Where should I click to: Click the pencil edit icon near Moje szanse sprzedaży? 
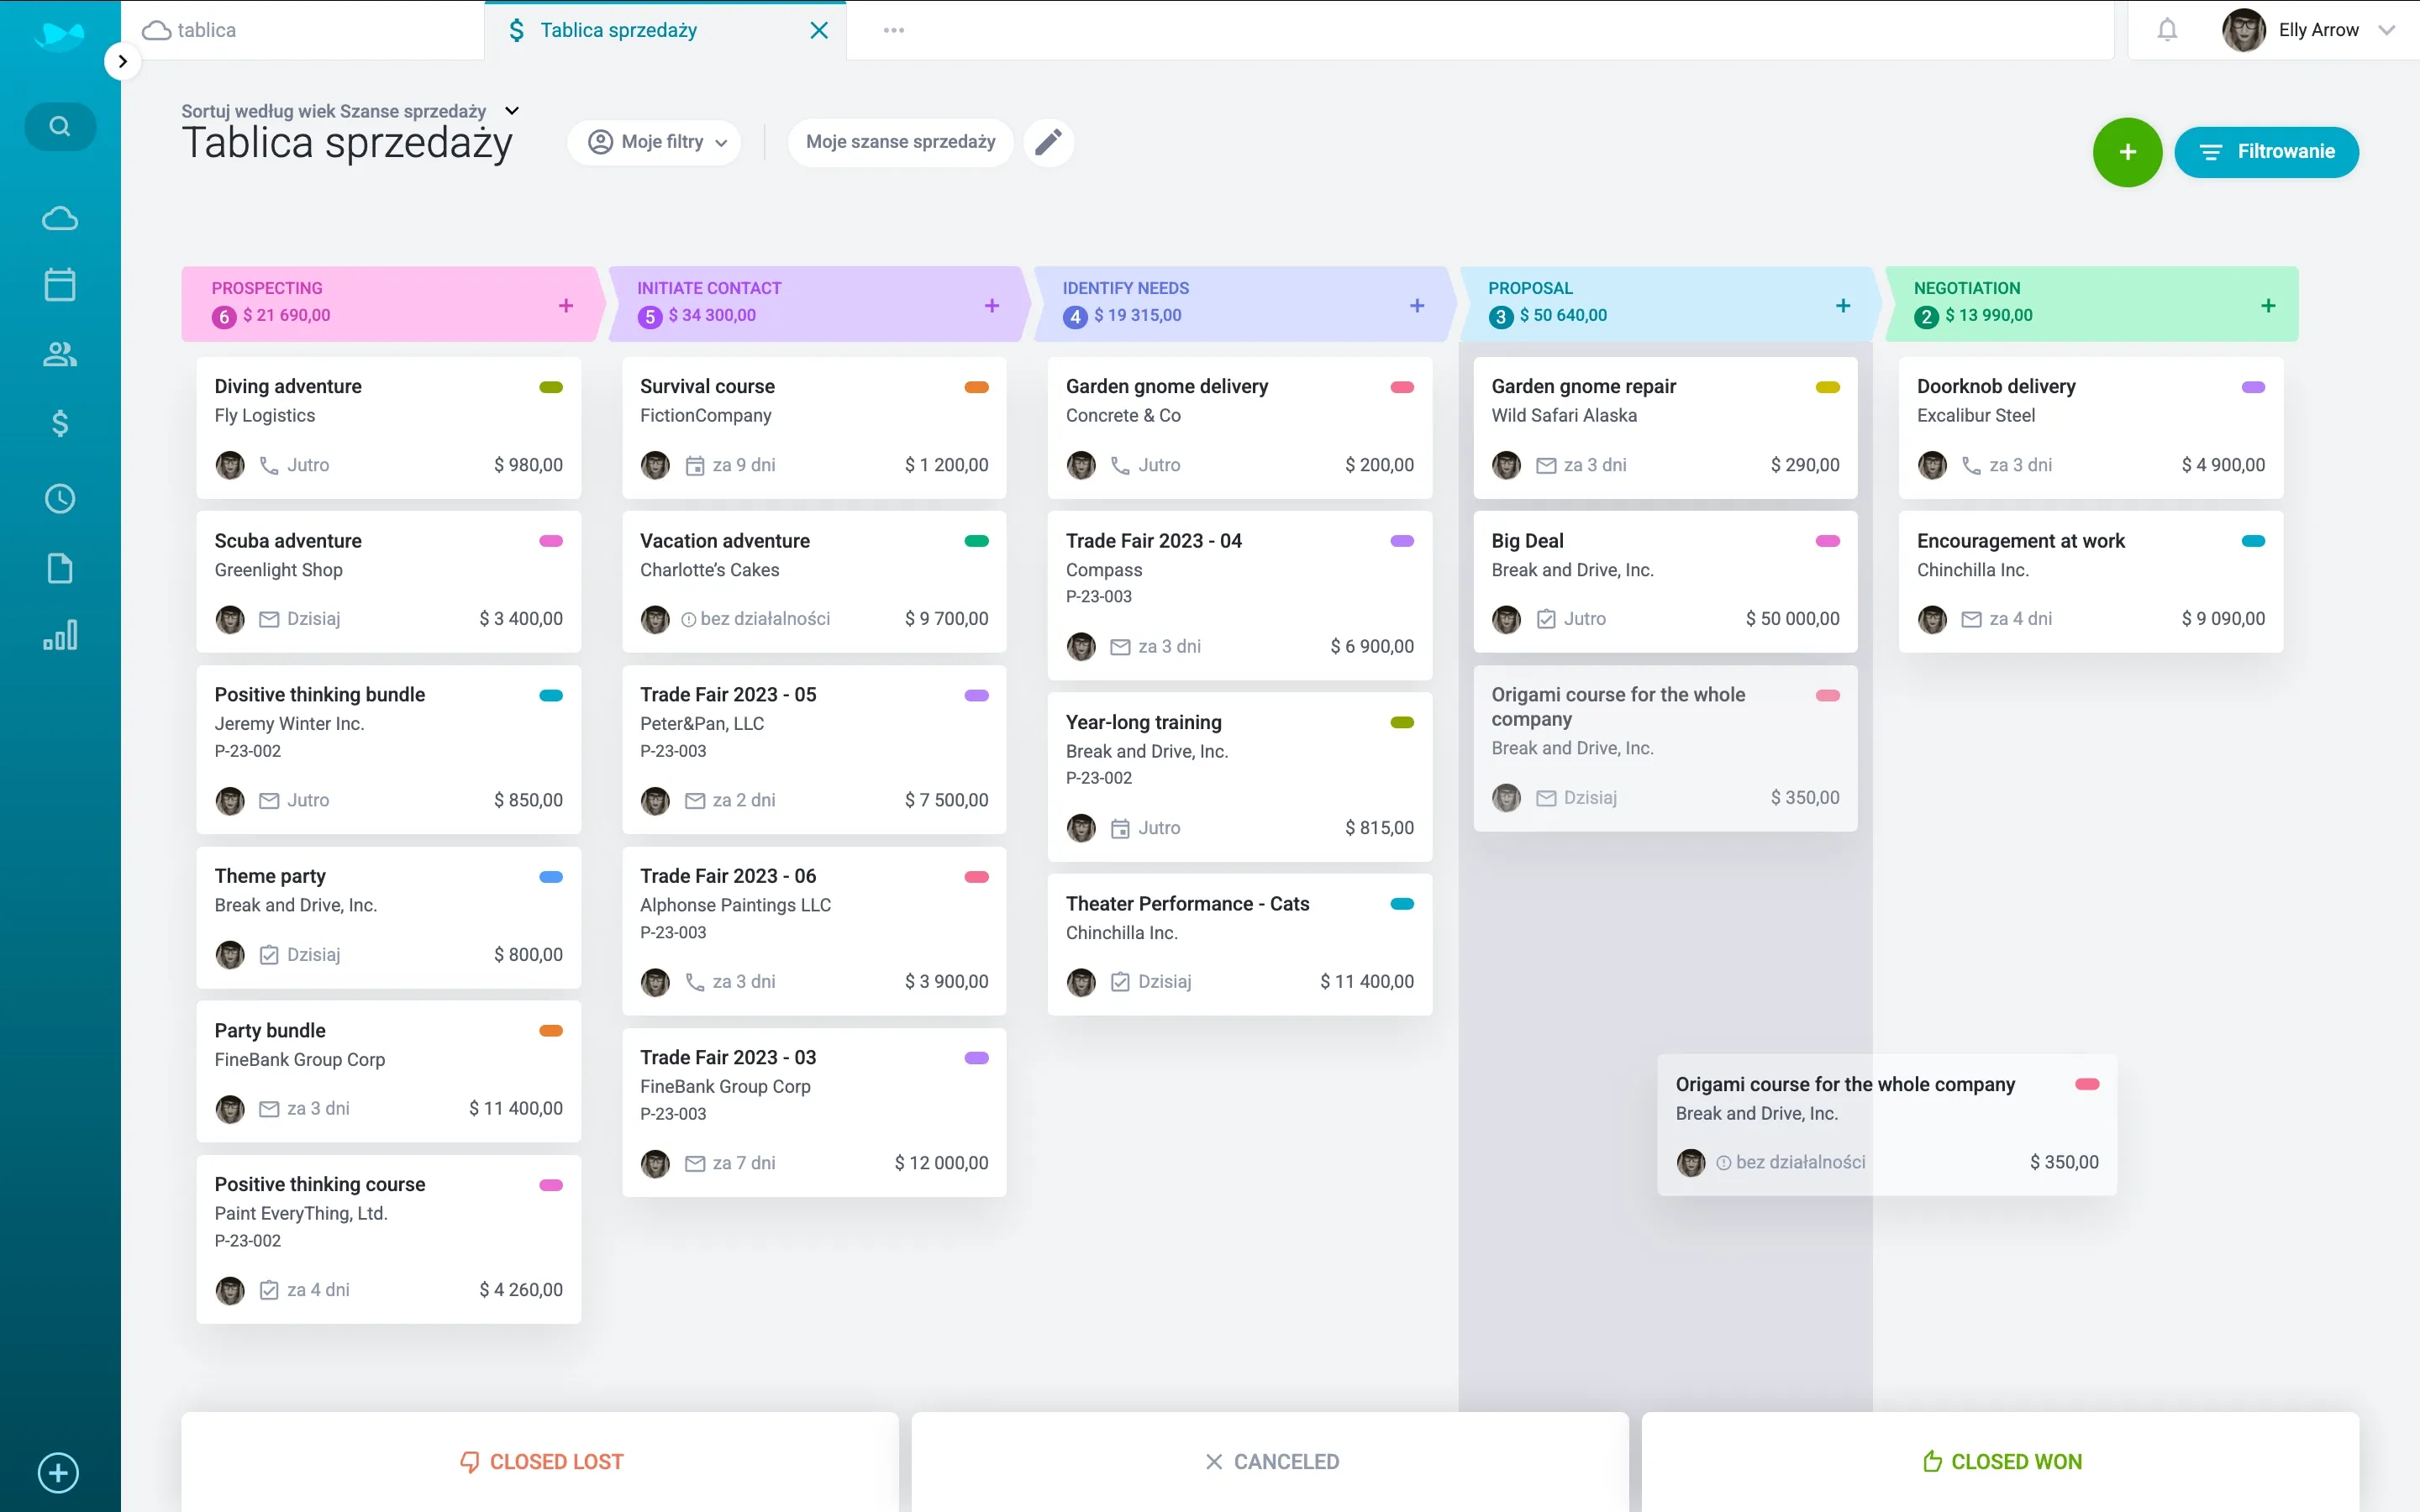tap(1047, 142)
